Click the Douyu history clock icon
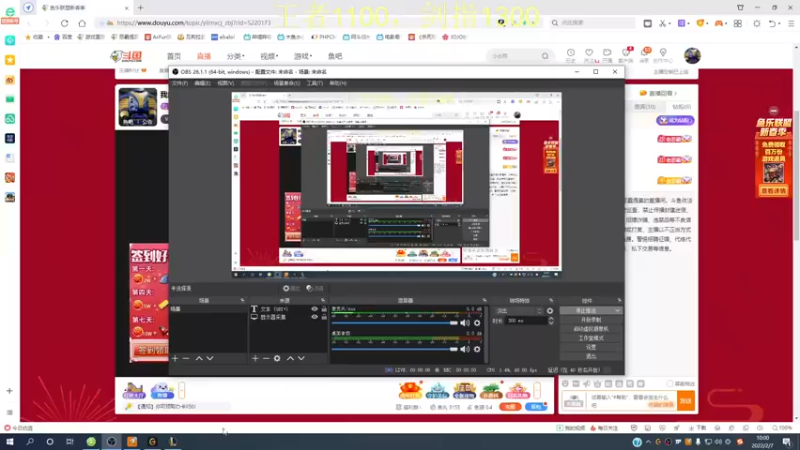 coord(570,53)
